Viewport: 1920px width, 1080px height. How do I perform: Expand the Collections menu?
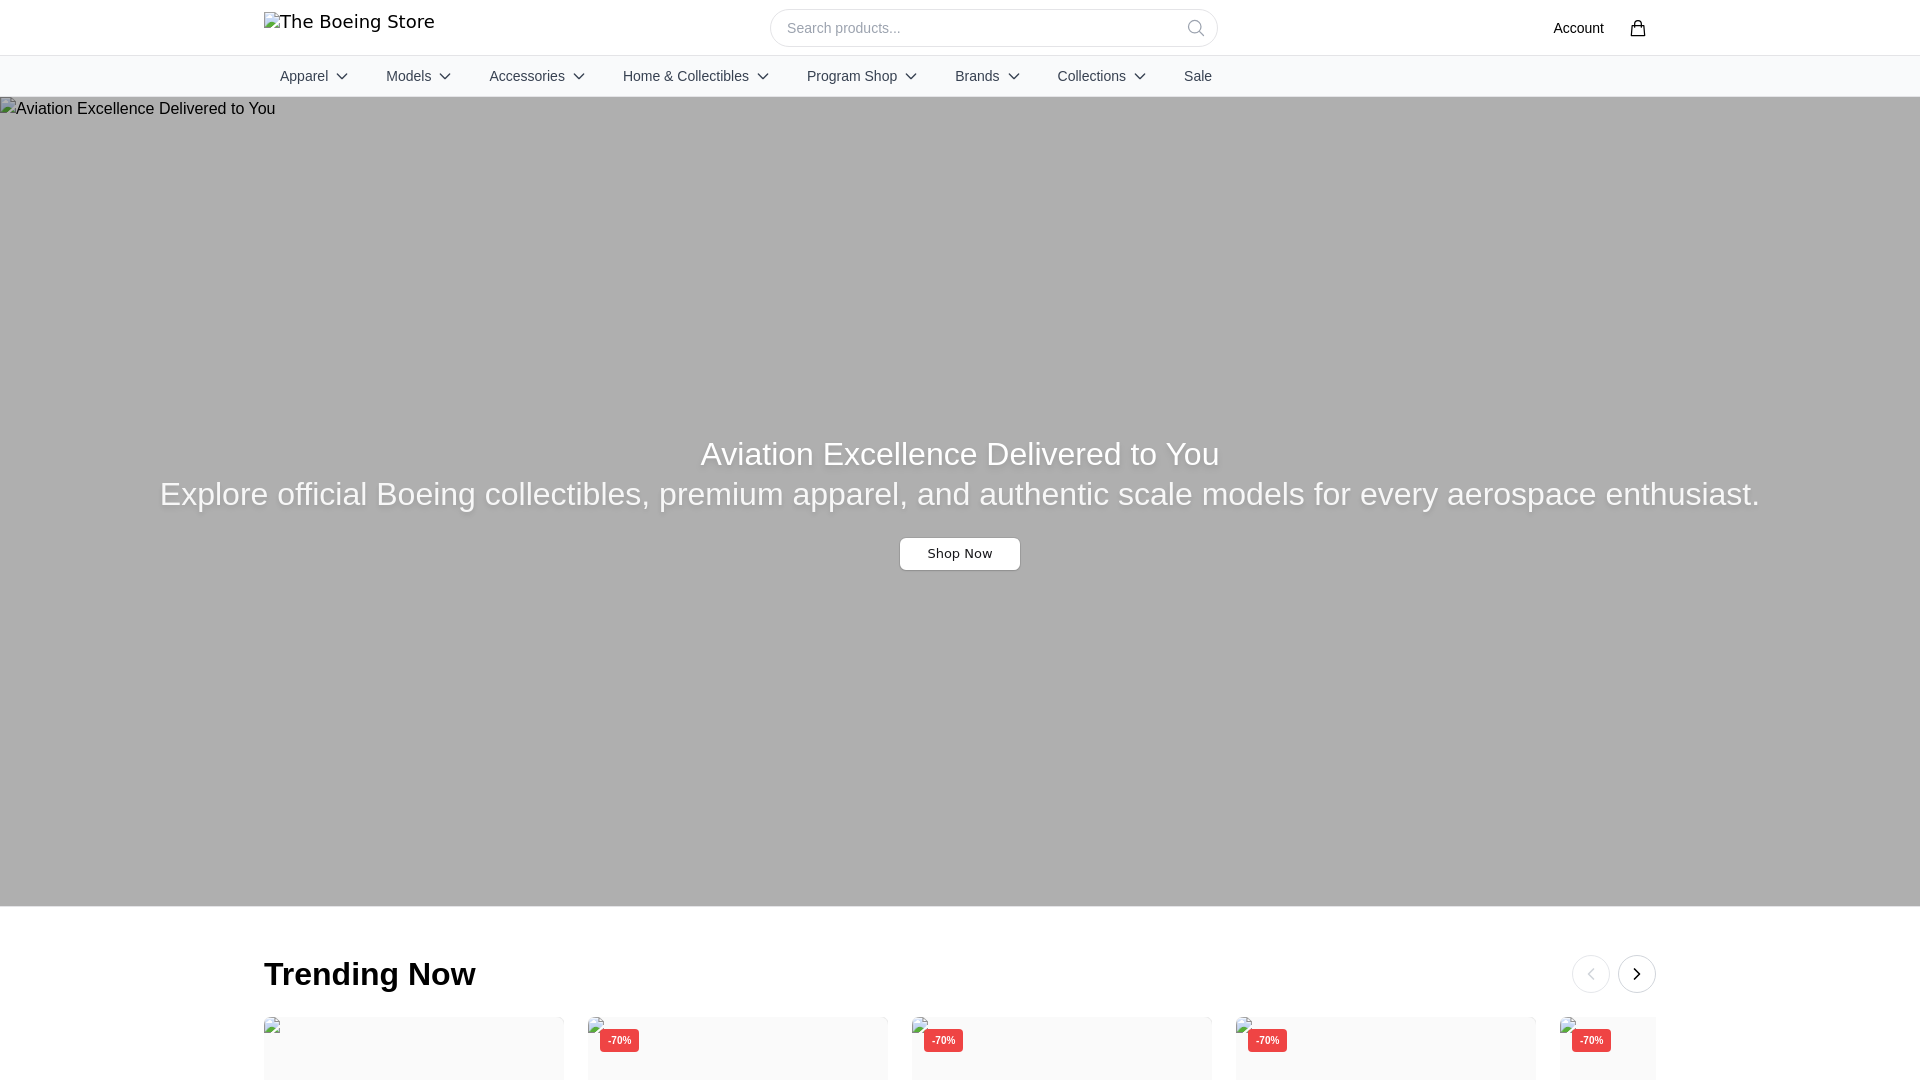(x=1101, y=76)
